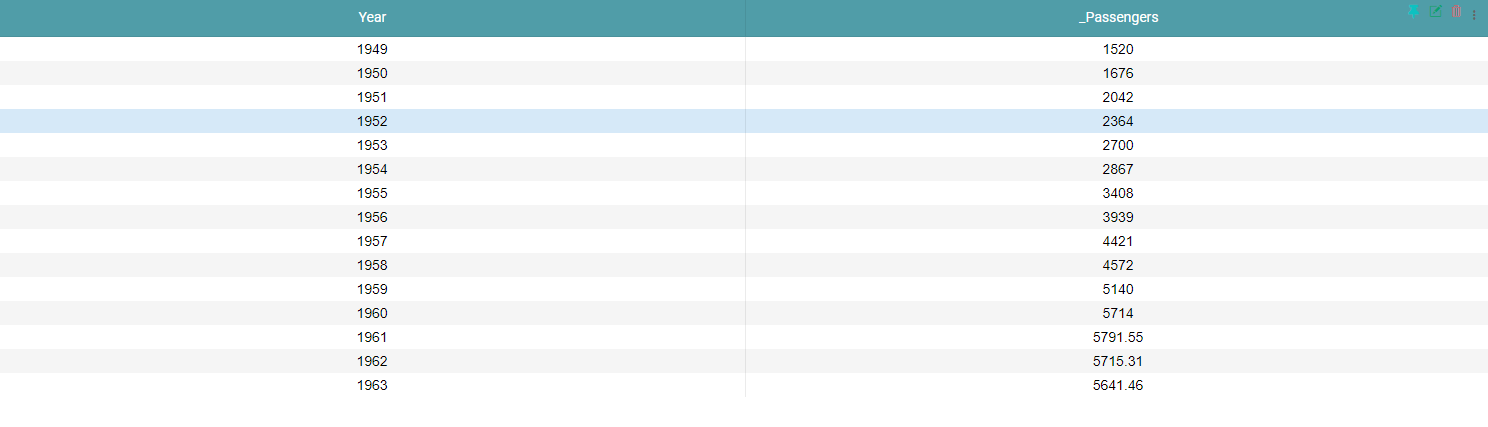Screen dimensions: 1488x427
Task: Select the cell with value 1520
Action: tap(1118, 49)
